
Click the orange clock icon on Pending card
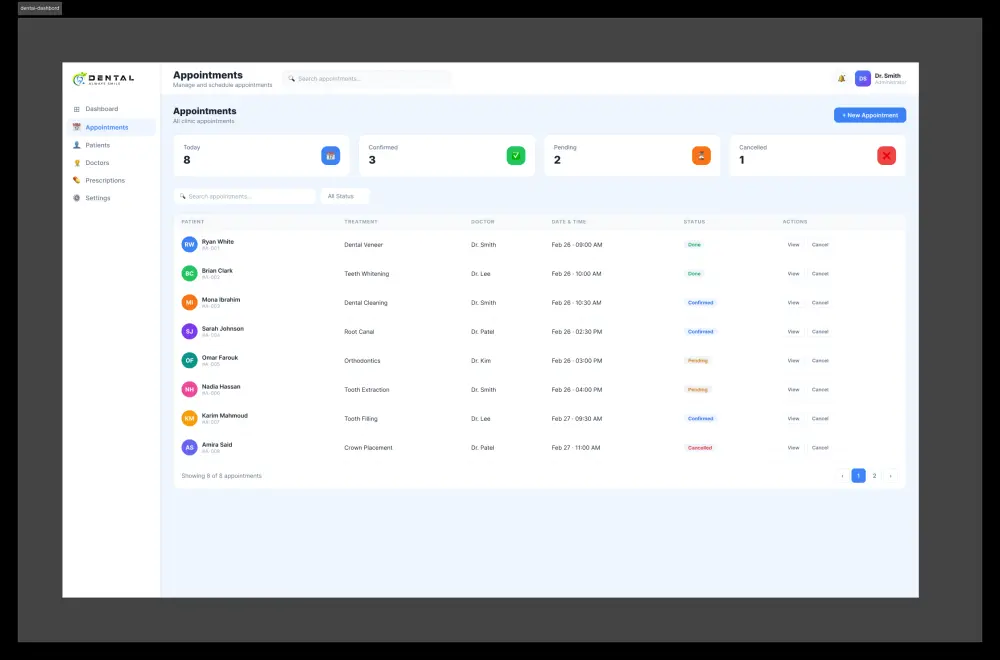tap(701, 155)
